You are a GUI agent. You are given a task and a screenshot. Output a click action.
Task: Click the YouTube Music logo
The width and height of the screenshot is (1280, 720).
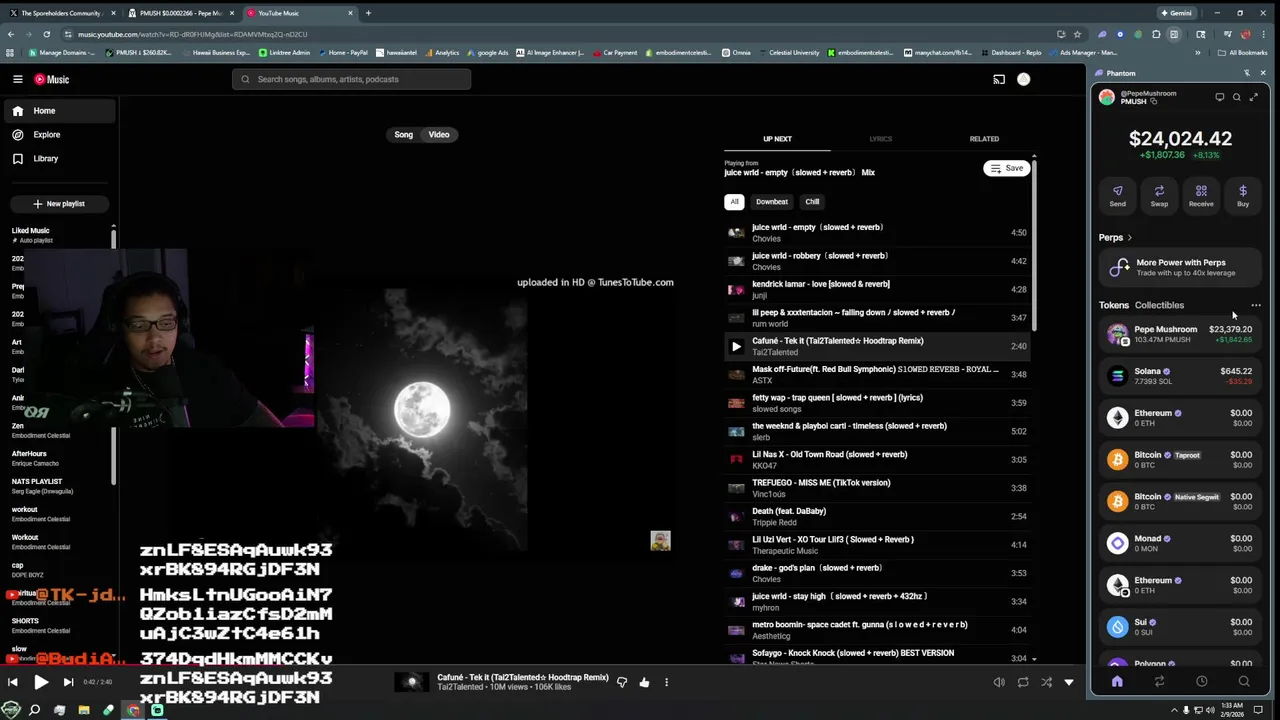click(x=52, y=79)
